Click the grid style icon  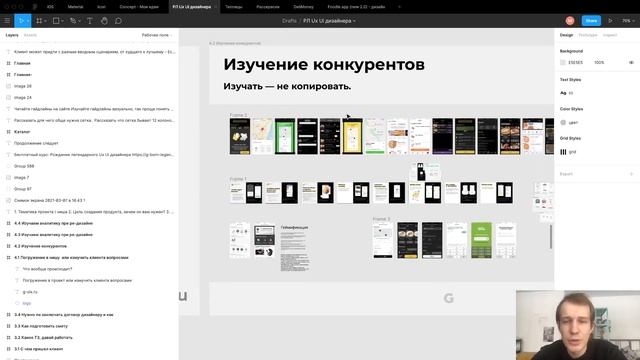[x=563, y=152]
